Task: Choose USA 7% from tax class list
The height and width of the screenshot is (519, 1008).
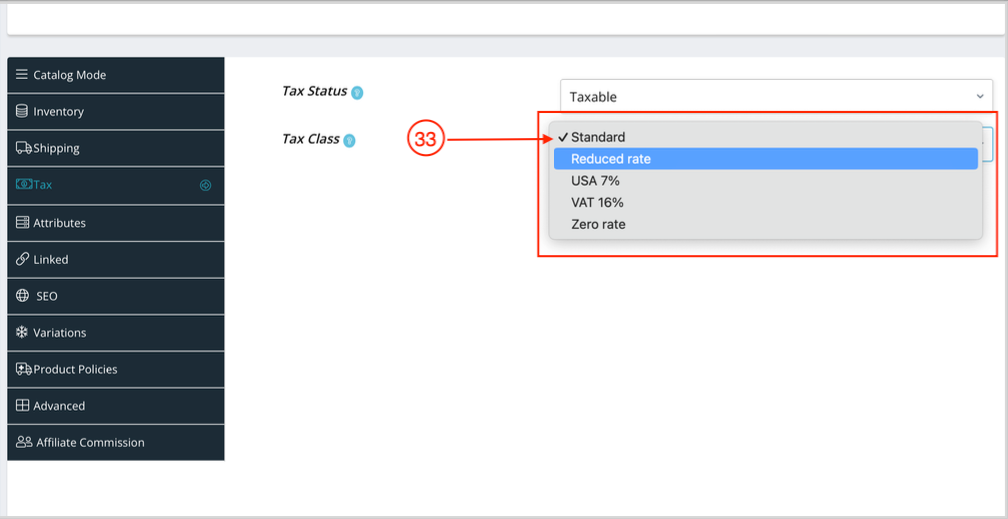Action: [595, 181]
